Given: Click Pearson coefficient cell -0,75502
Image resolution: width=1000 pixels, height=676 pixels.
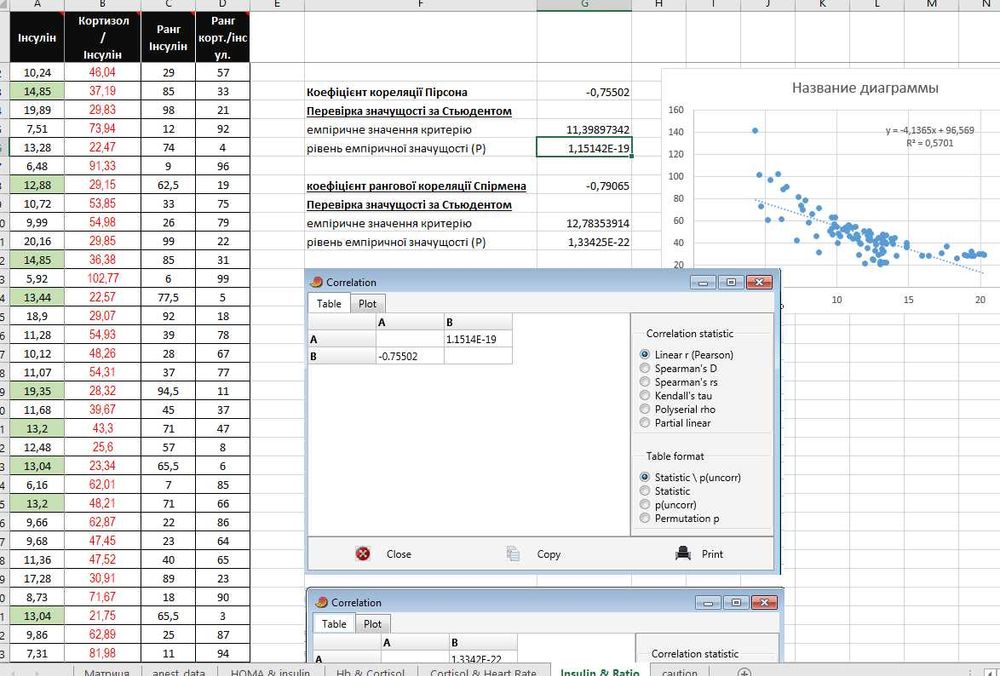Looking at the screenshot, I should 584,92.
